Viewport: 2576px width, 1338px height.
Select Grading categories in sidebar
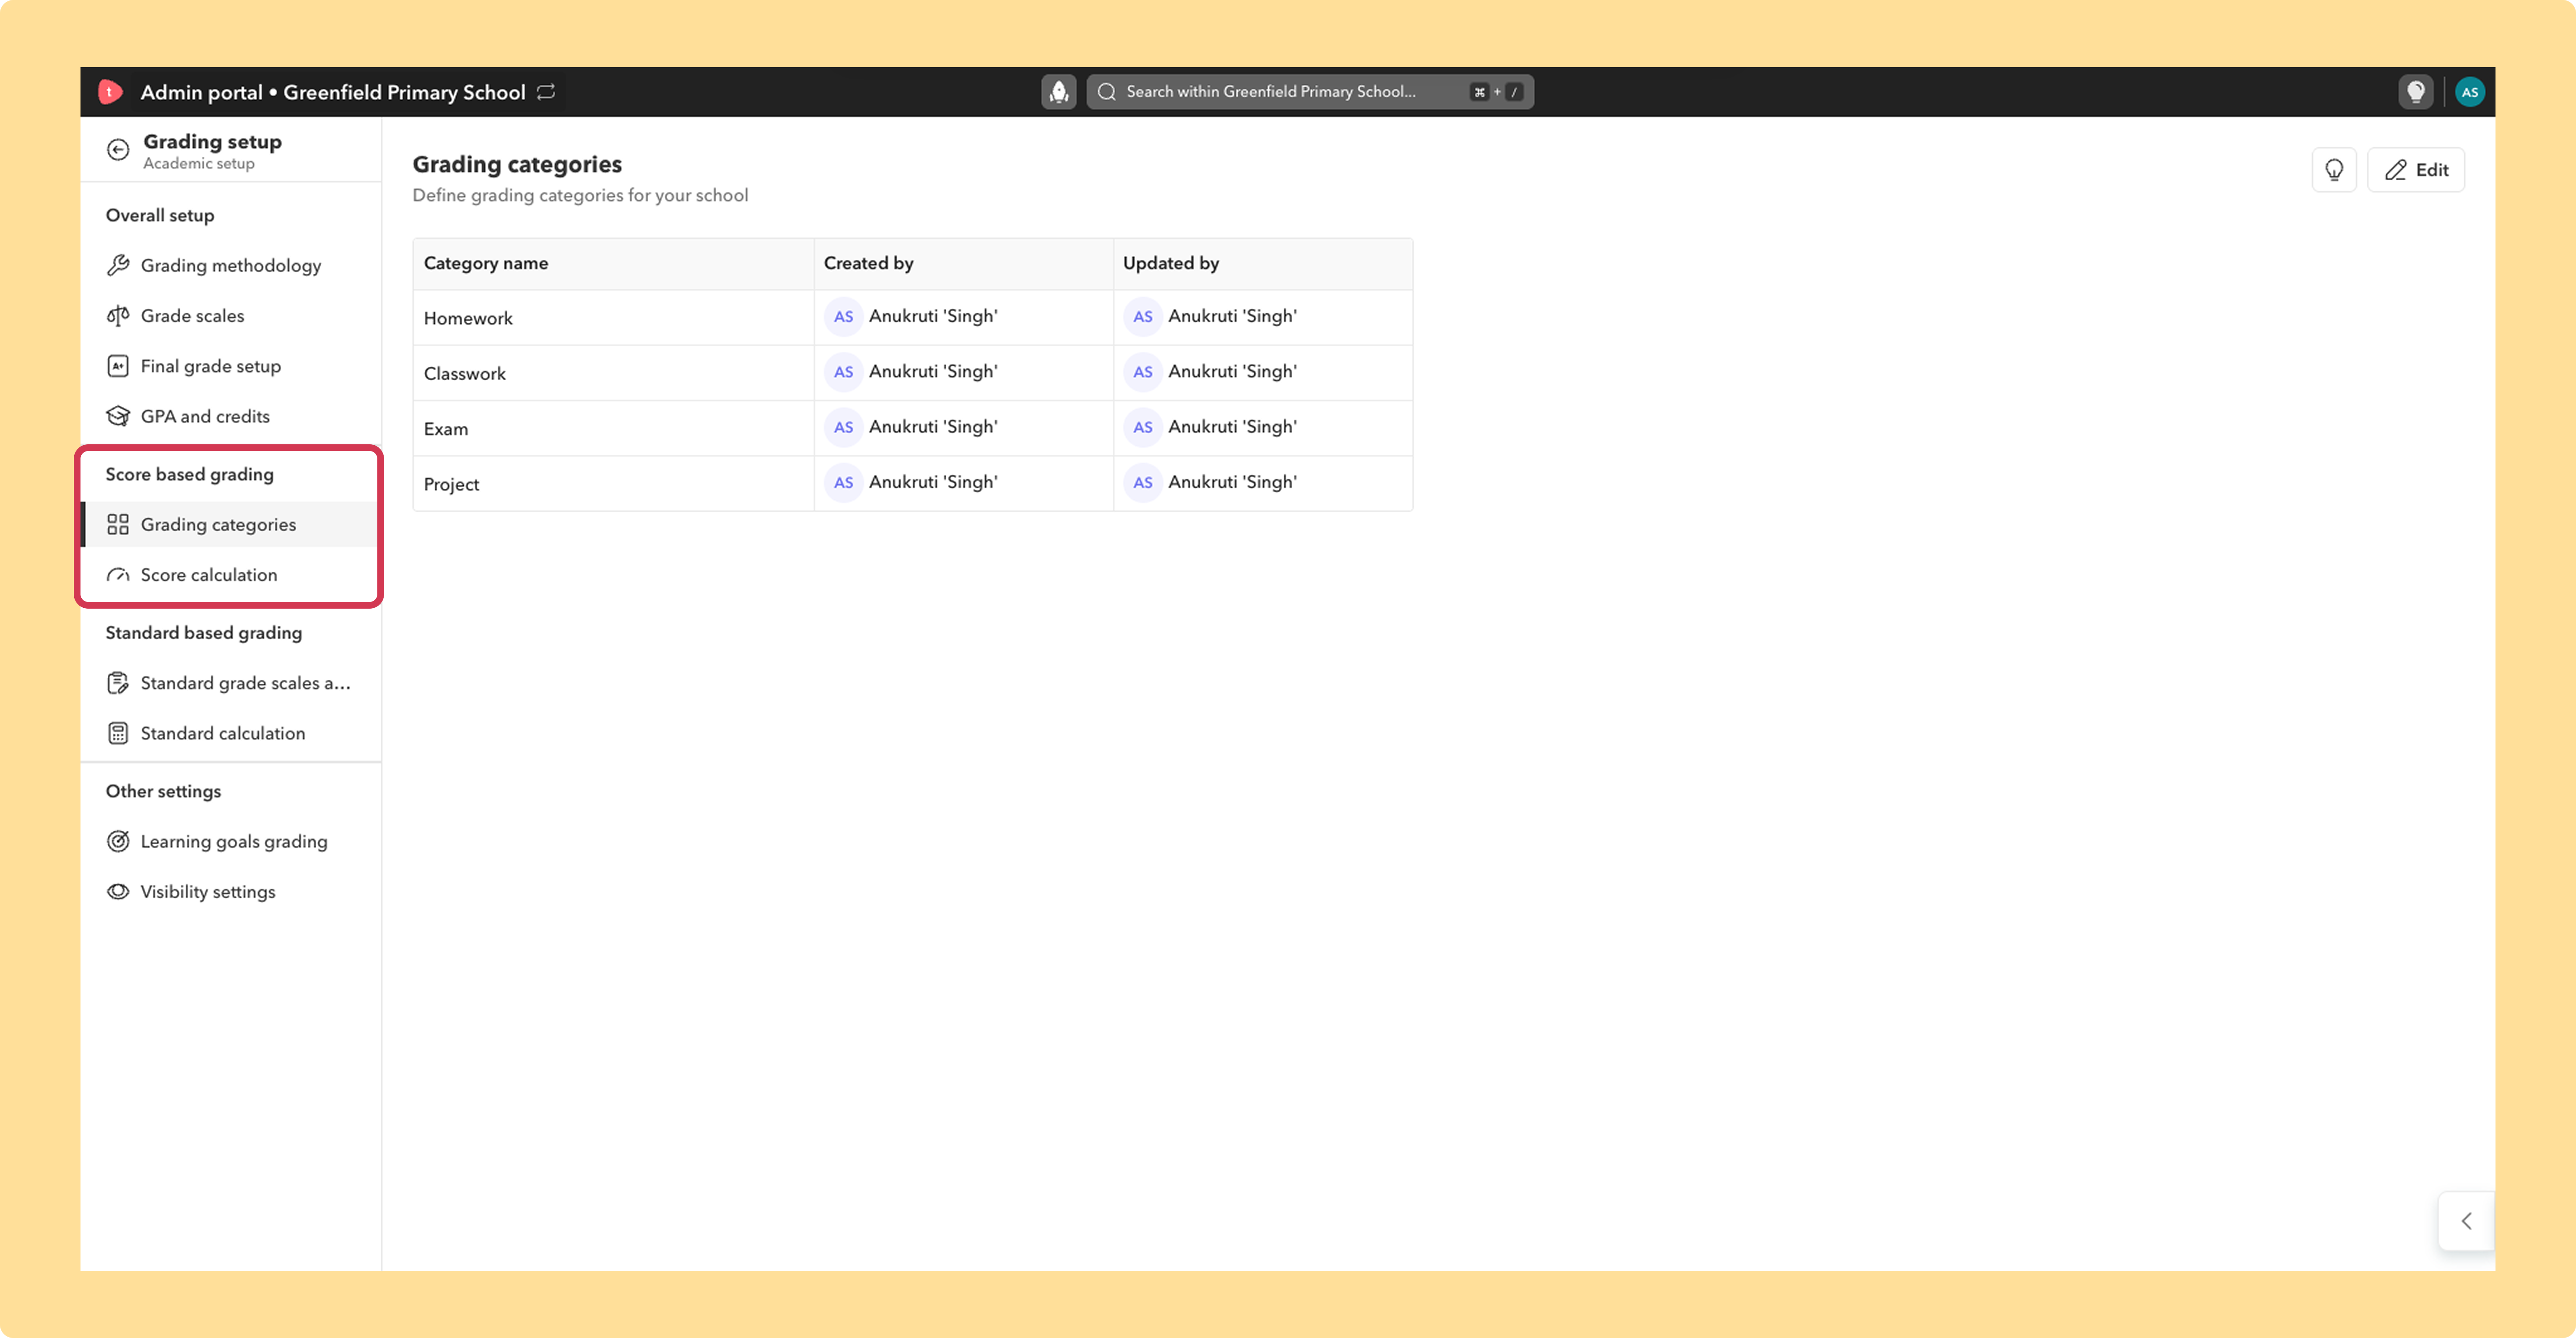click(x=231, y=525)
